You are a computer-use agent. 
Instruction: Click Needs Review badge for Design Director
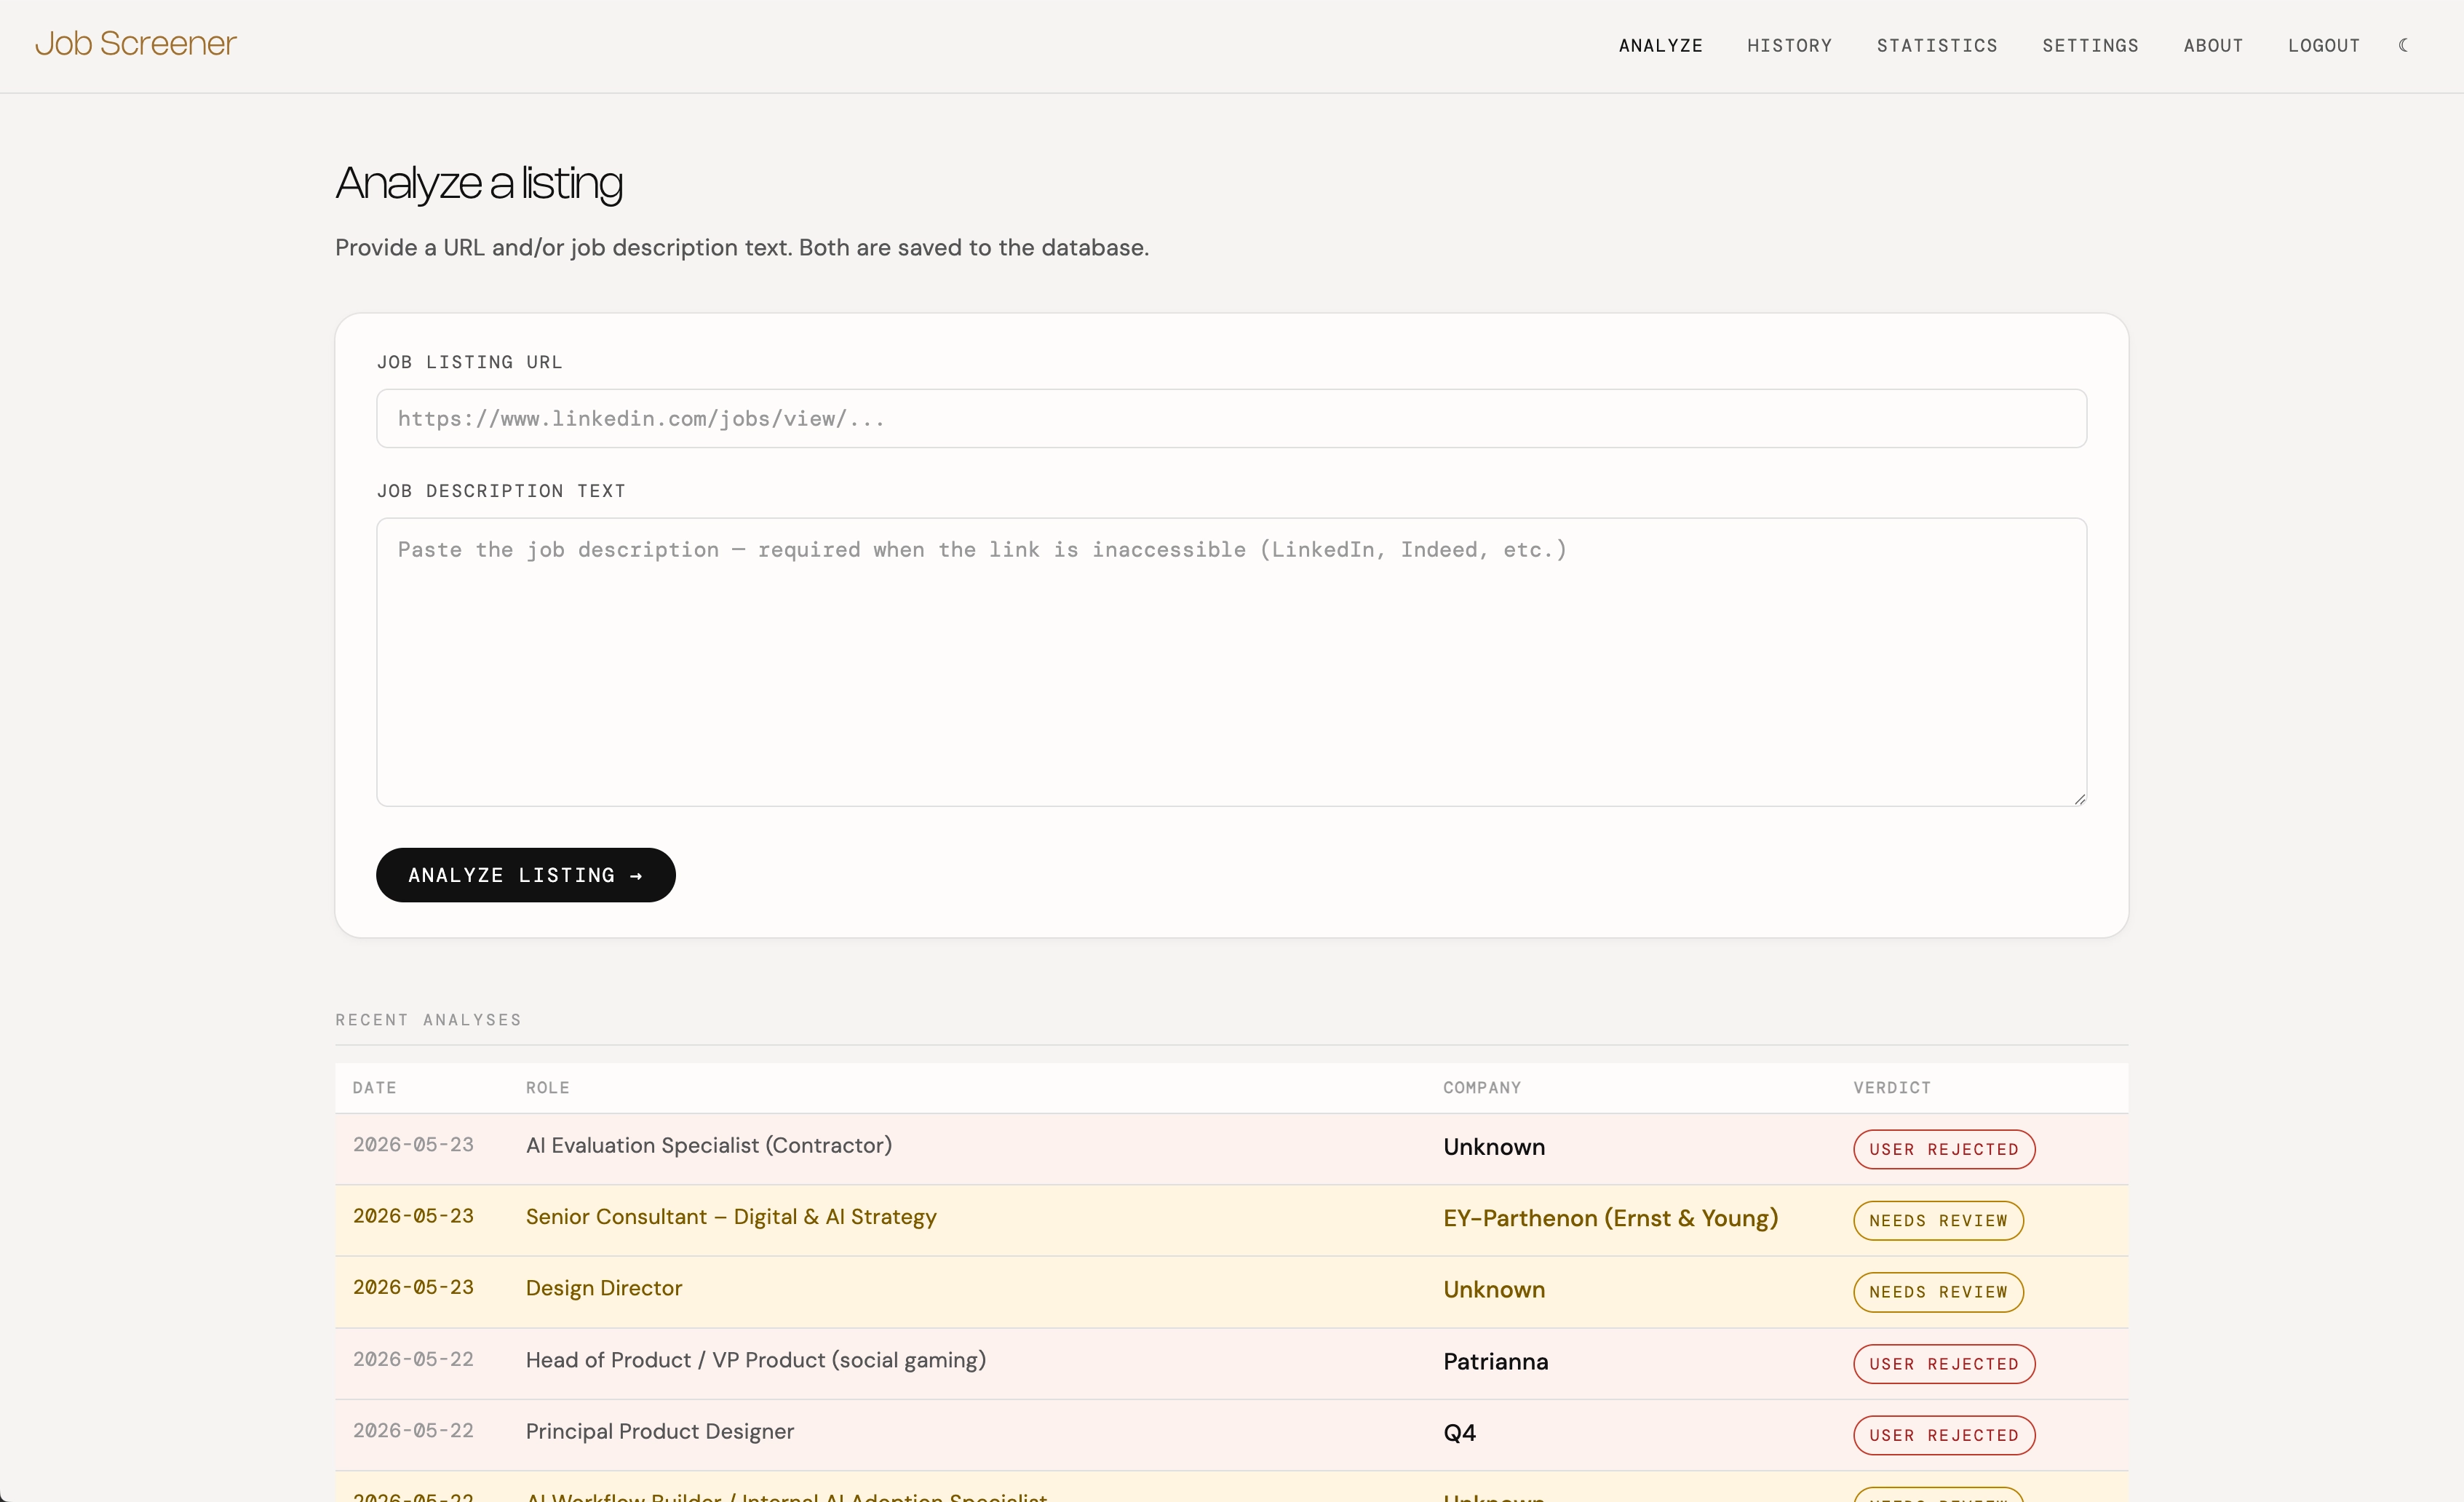click(x=1938, y=1292)
